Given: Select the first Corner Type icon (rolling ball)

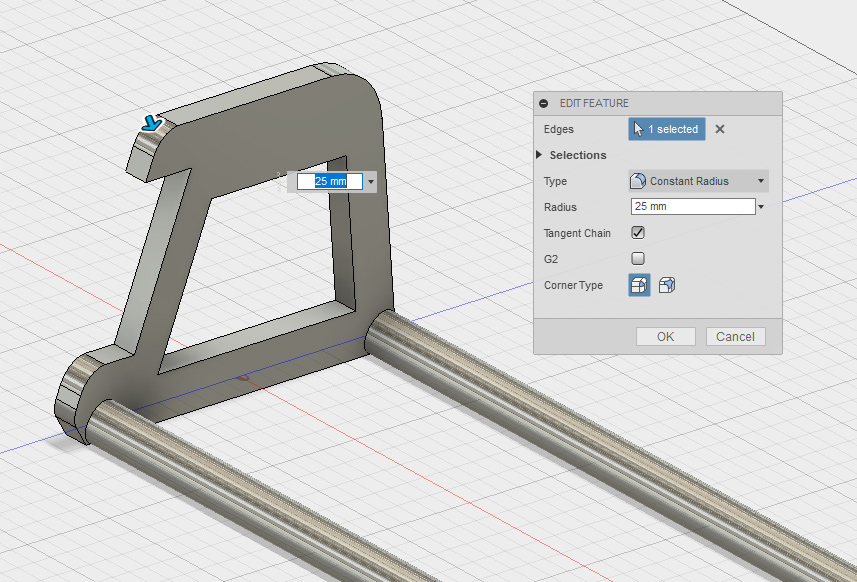Looking at the screenshot, I should pyautogui.click(x=639, y=285).
